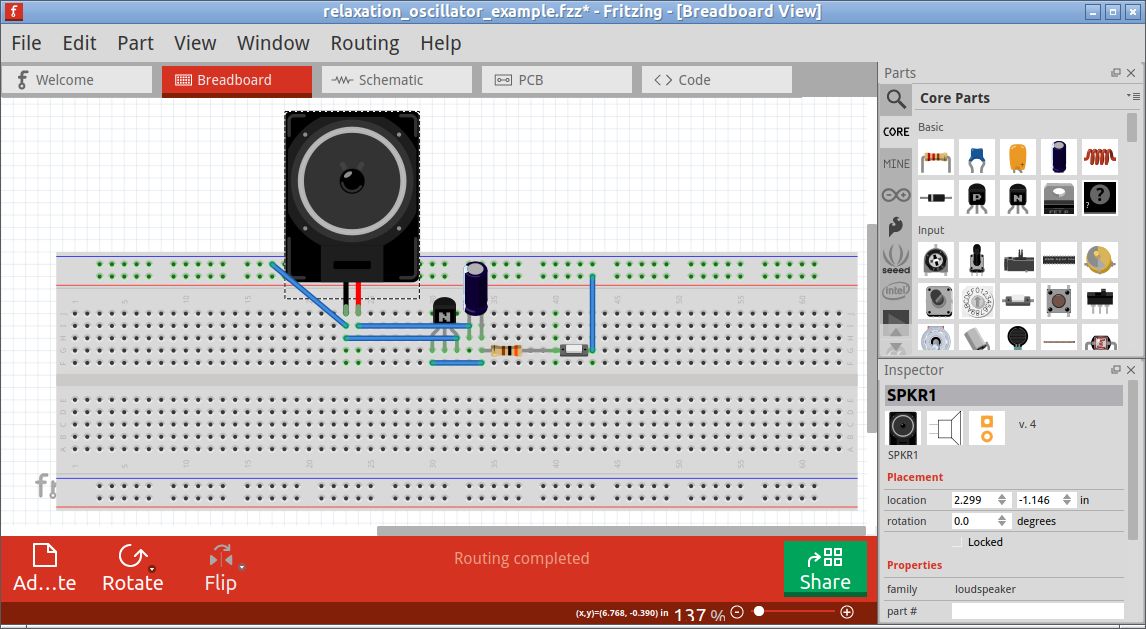Open the SparkFun flame parts bin
The width and height of the screenshot is (1146, 629).
[x=896, y=226]
